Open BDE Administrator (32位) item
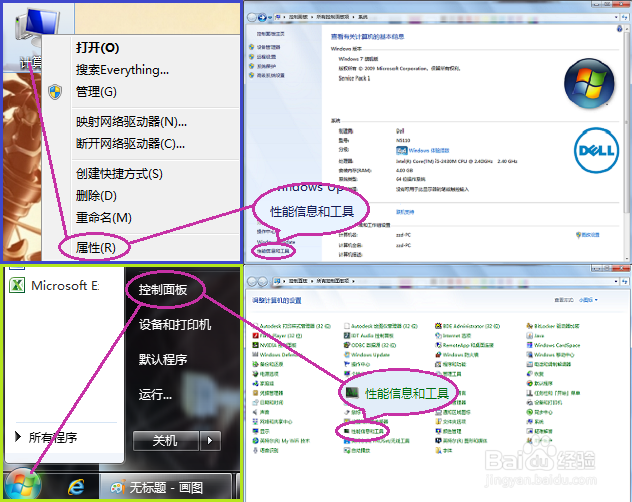 (468, 326)
